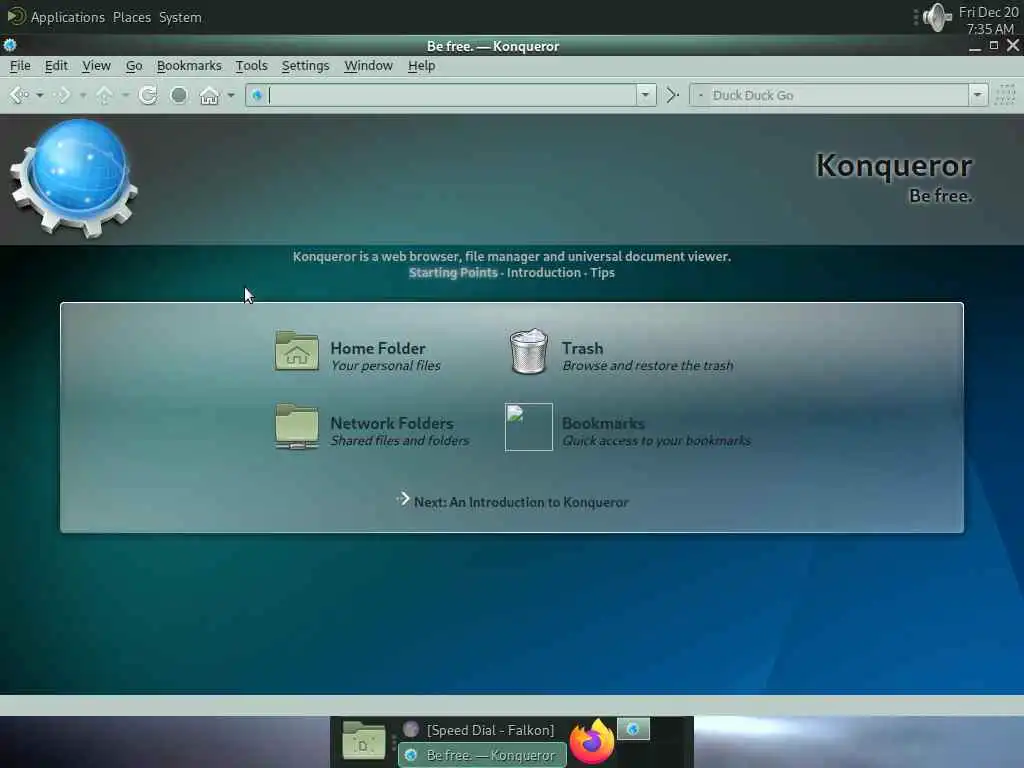
Task: Click the Forward navigation arrow
Action: pos(63,95)
